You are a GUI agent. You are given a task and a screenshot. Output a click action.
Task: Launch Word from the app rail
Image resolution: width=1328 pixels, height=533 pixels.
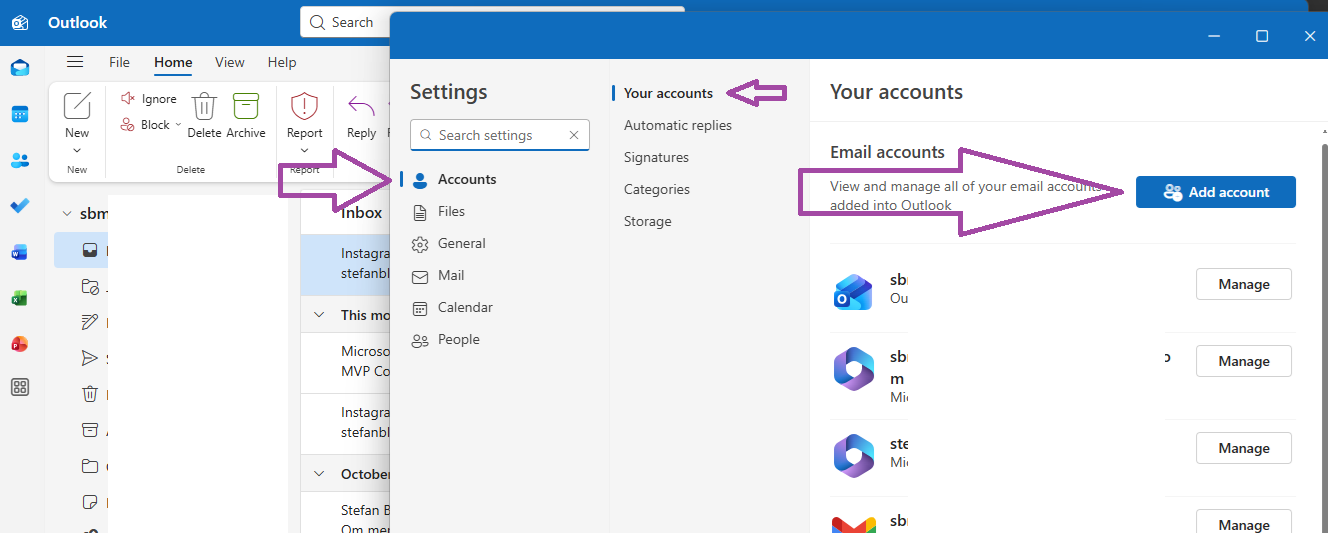20,252
